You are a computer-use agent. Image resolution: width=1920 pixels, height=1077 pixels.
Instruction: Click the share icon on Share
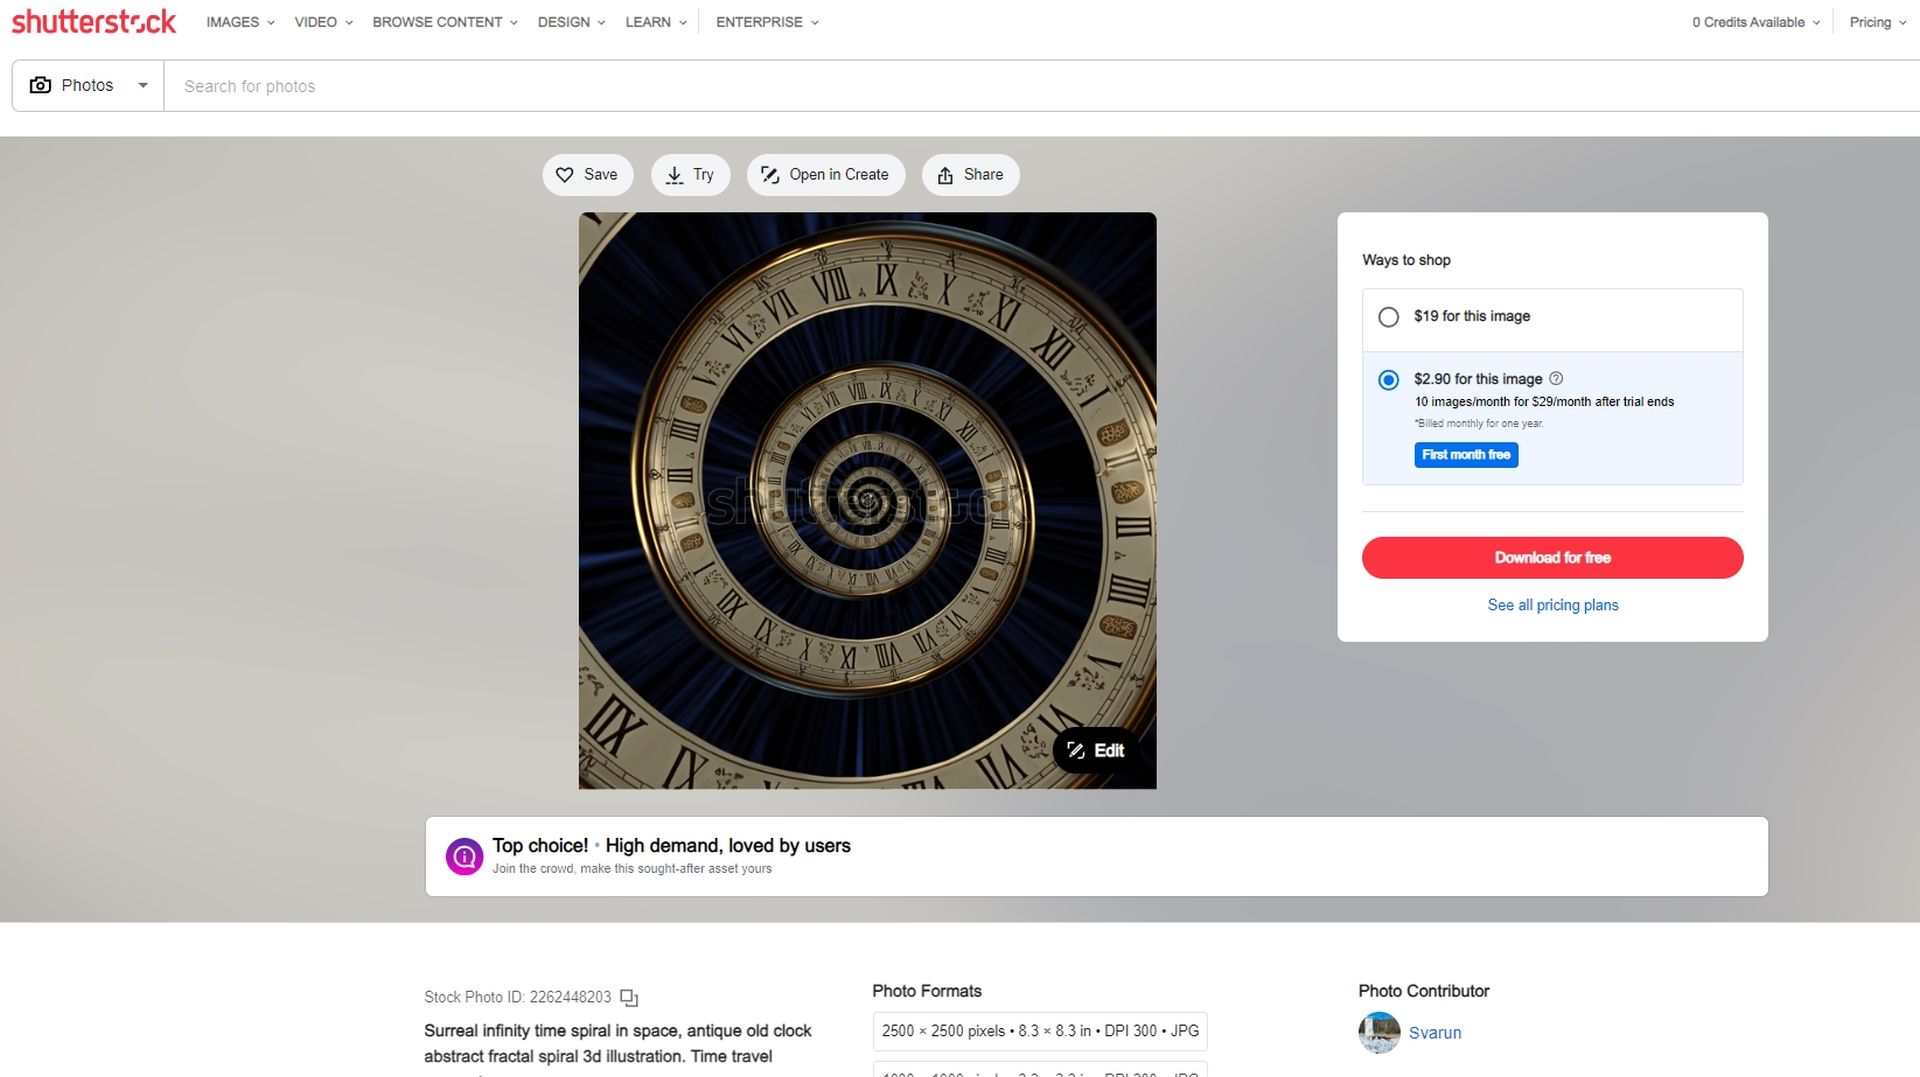[945, 175]
